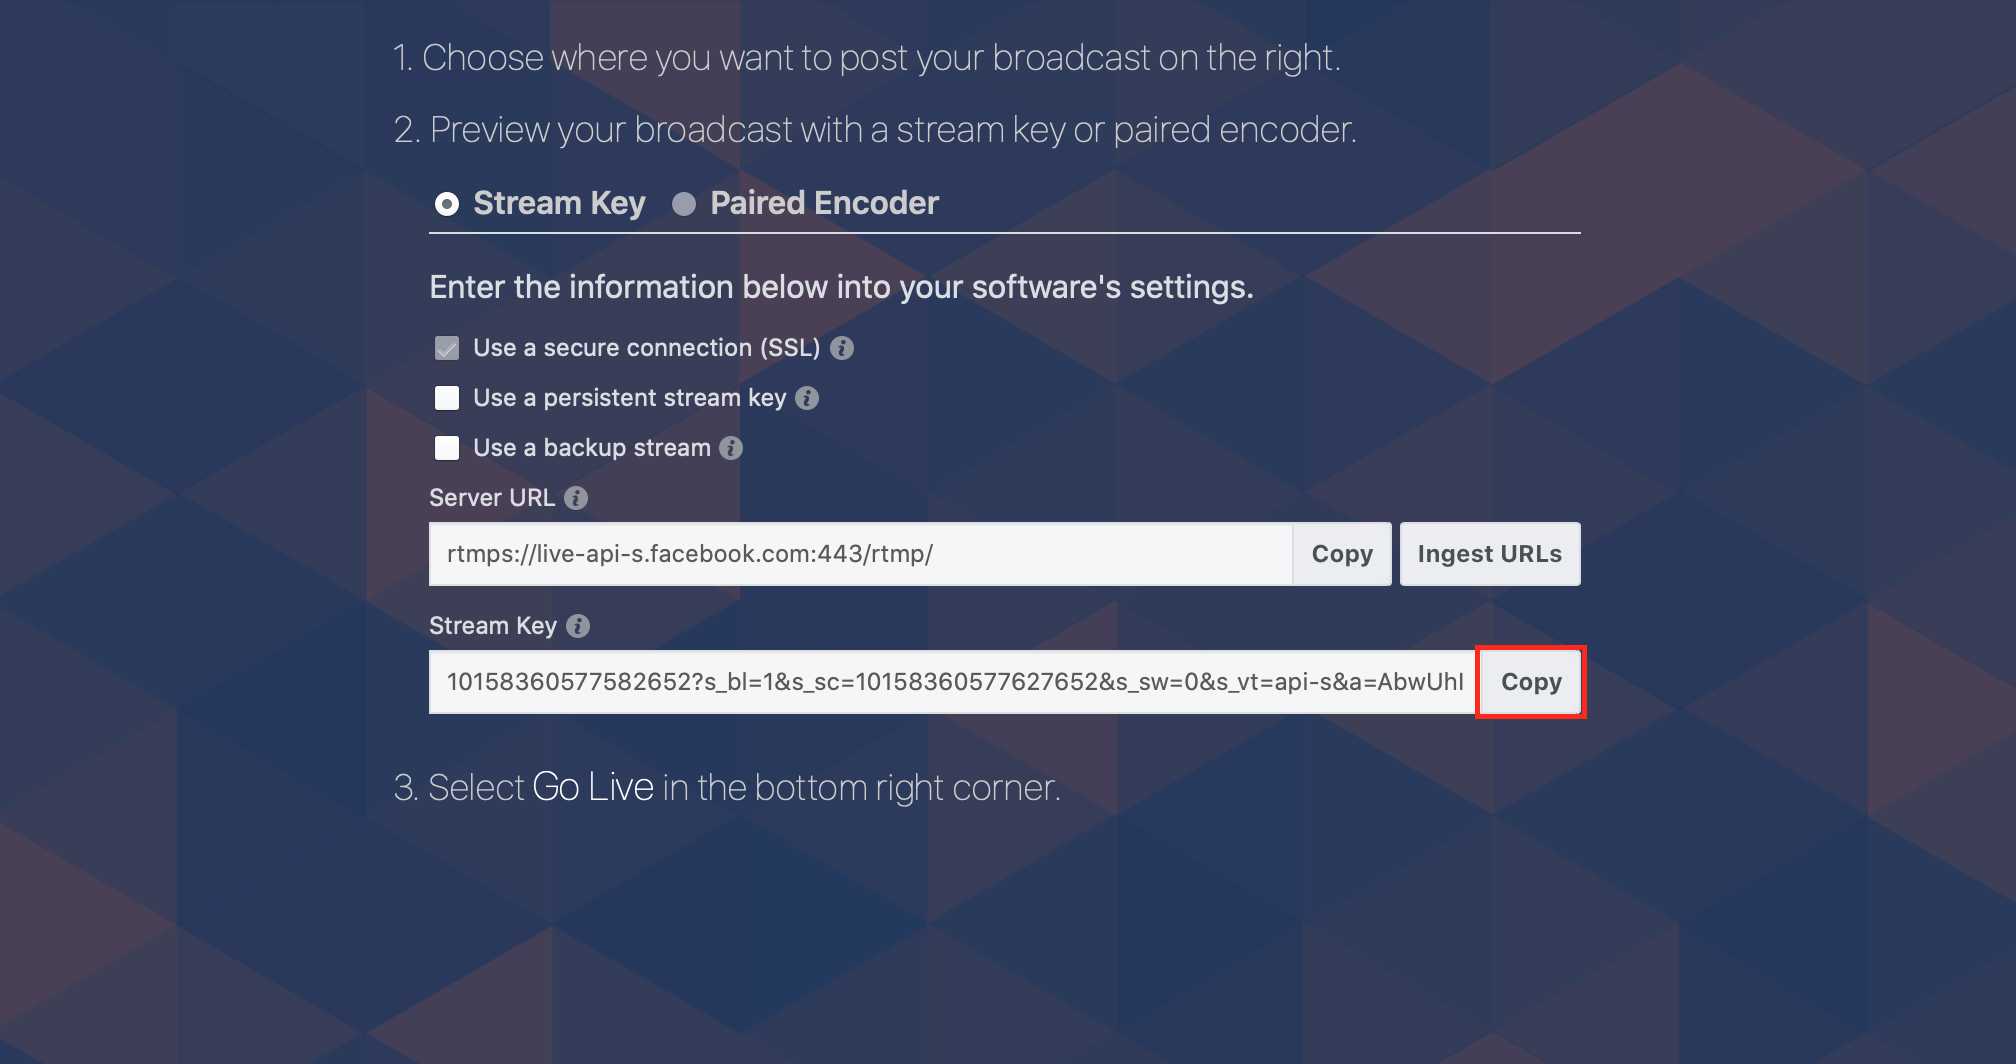Enable the backup stream checkbox
Screen dimensions: 2016x1064
click(x=447, y=448)
